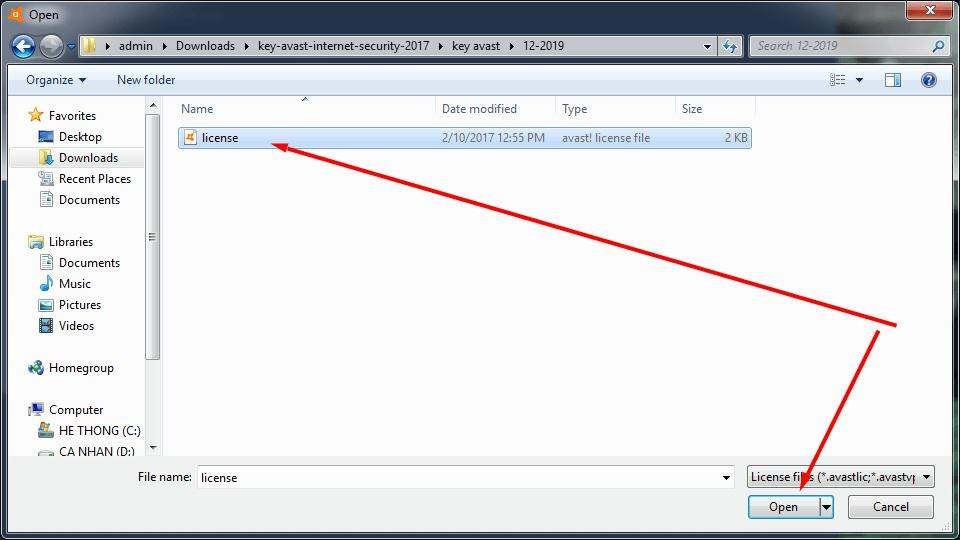
Task: Expand the address bar history dropdown
Action: [x=707, y=46]
